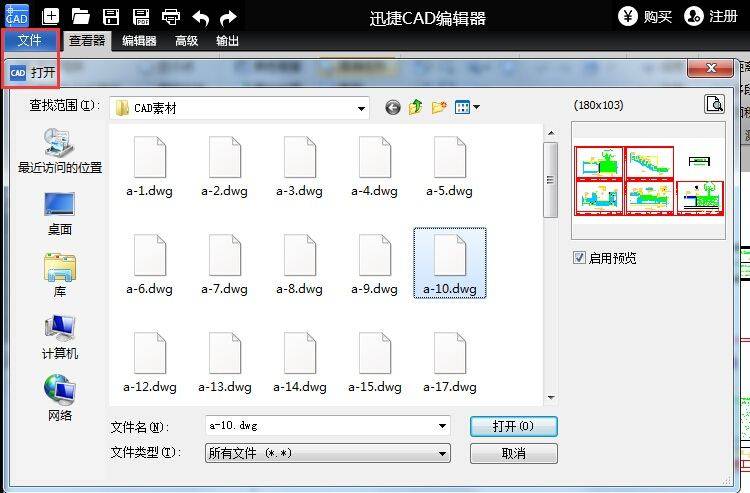Select file a-1.dwg
Image resolution: width=750 pixels, height=493 pixels.
tap(150, 167)
